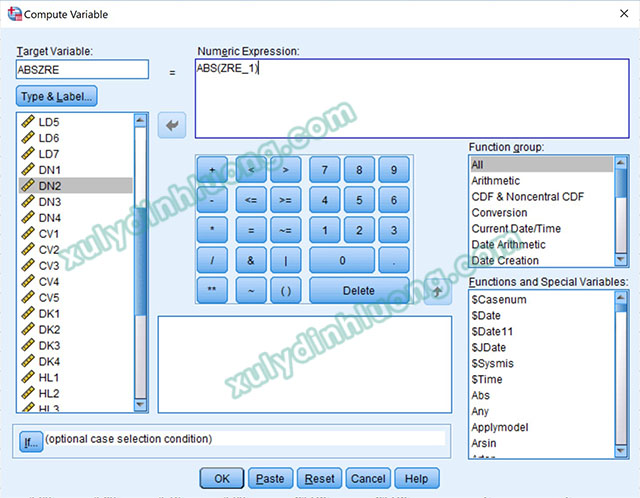
Task: Click the Delete keypad button
Action: click(x=359, y=290)
